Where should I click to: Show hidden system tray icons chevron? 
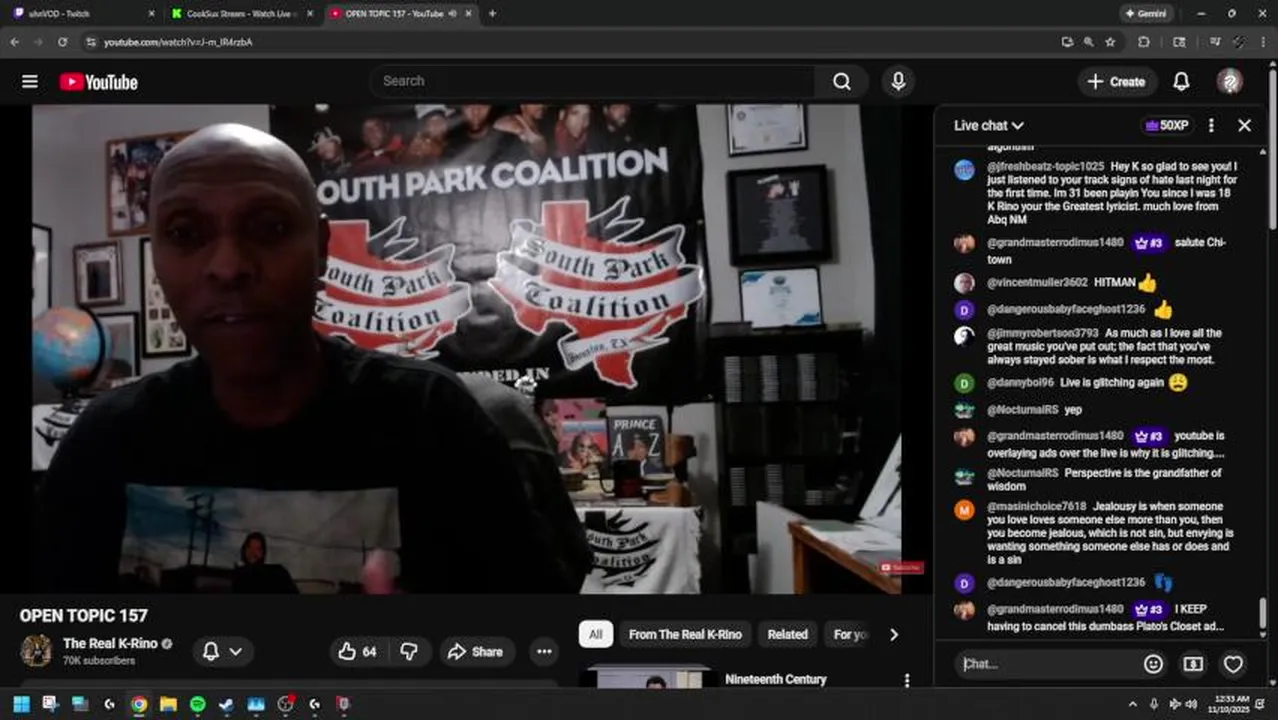[x=1132, y=704]
